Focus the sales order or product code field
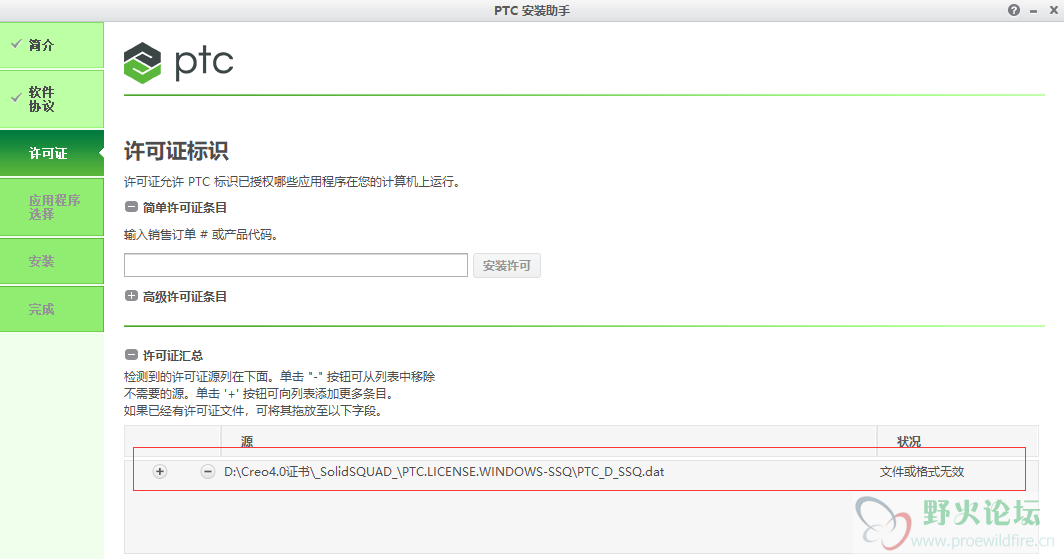 tap(296, 265)
